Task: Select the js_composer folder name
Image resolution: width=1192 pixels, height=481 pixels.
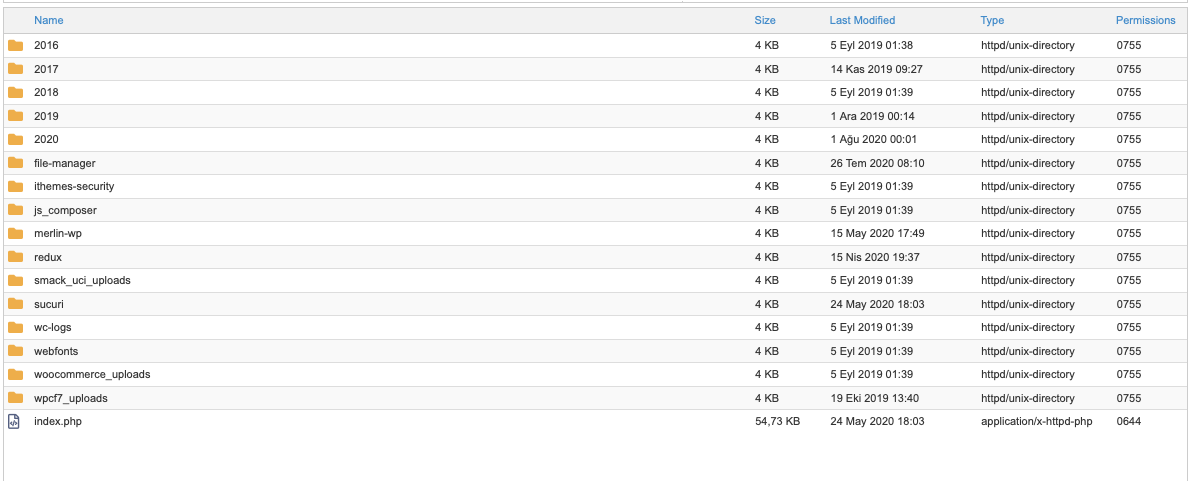Action: [65, 210]
